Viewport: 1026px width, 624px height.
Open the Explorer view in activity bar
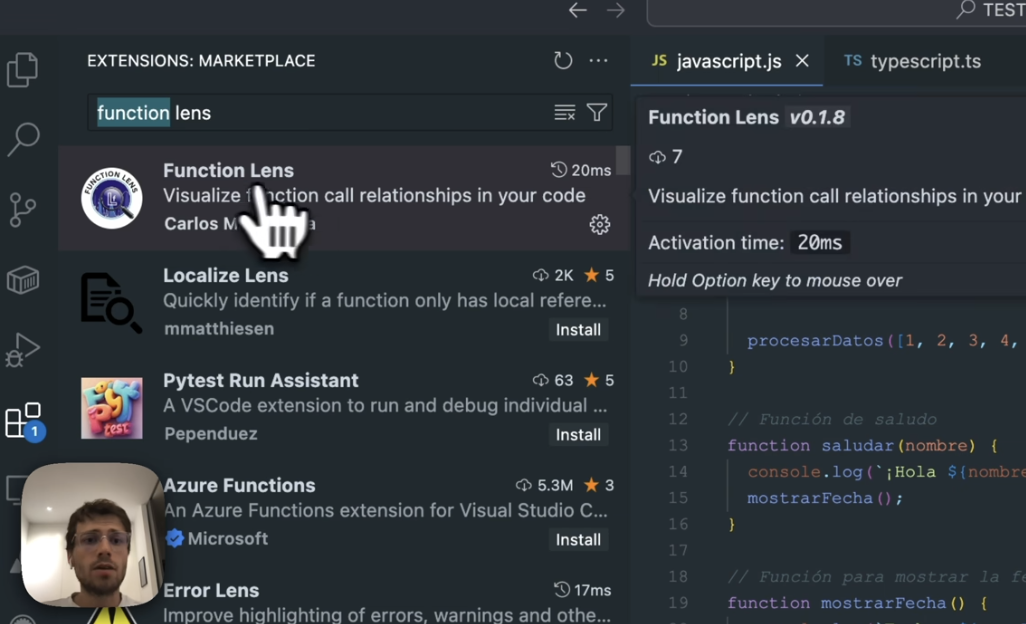click(23, 69)
